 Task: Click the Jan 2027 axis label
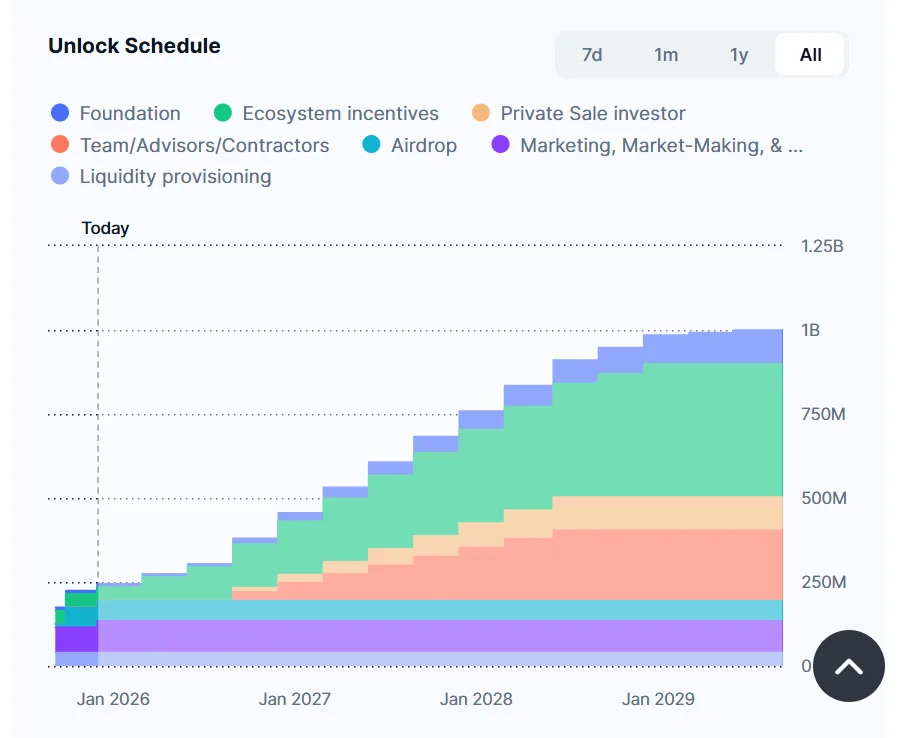click(x=294, y=699)
